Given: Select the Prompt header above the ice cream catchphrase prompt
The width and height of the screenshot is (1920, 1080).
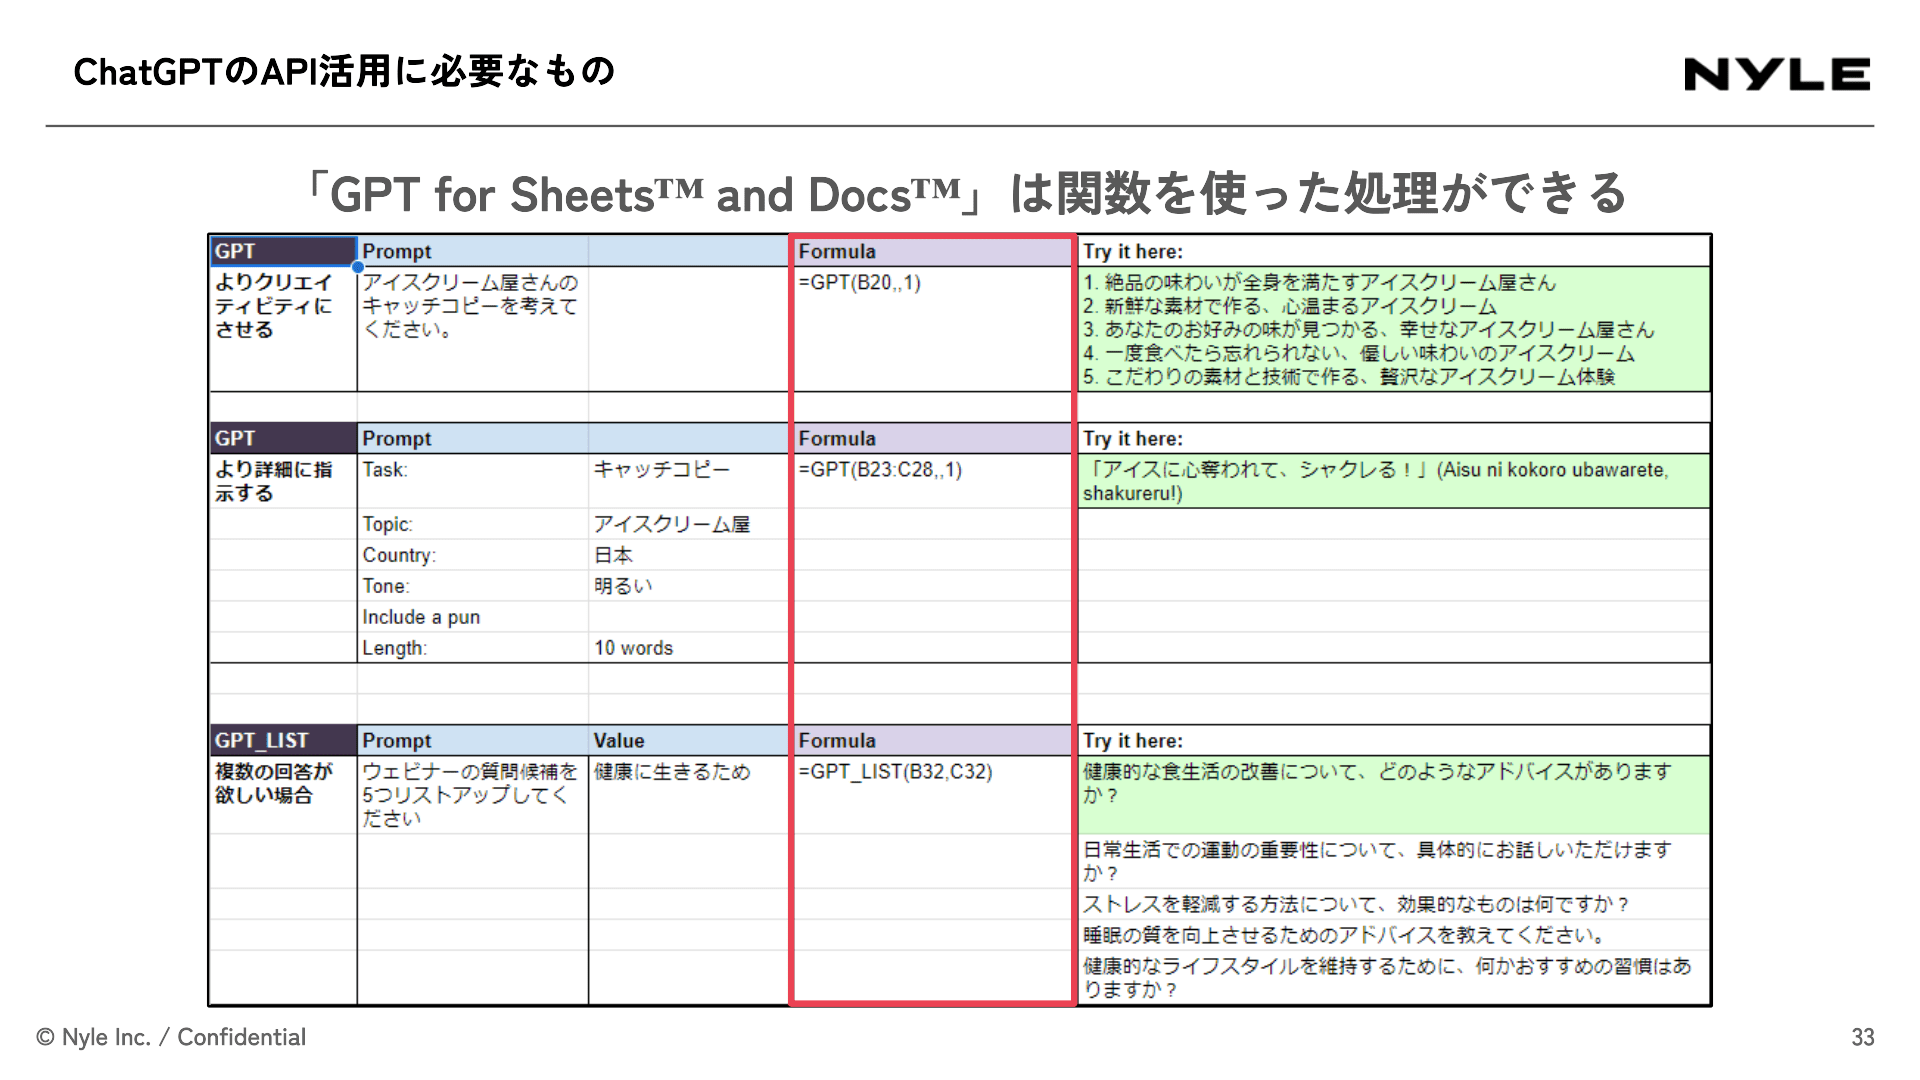Looking at the screenshot, I should 473,251.
